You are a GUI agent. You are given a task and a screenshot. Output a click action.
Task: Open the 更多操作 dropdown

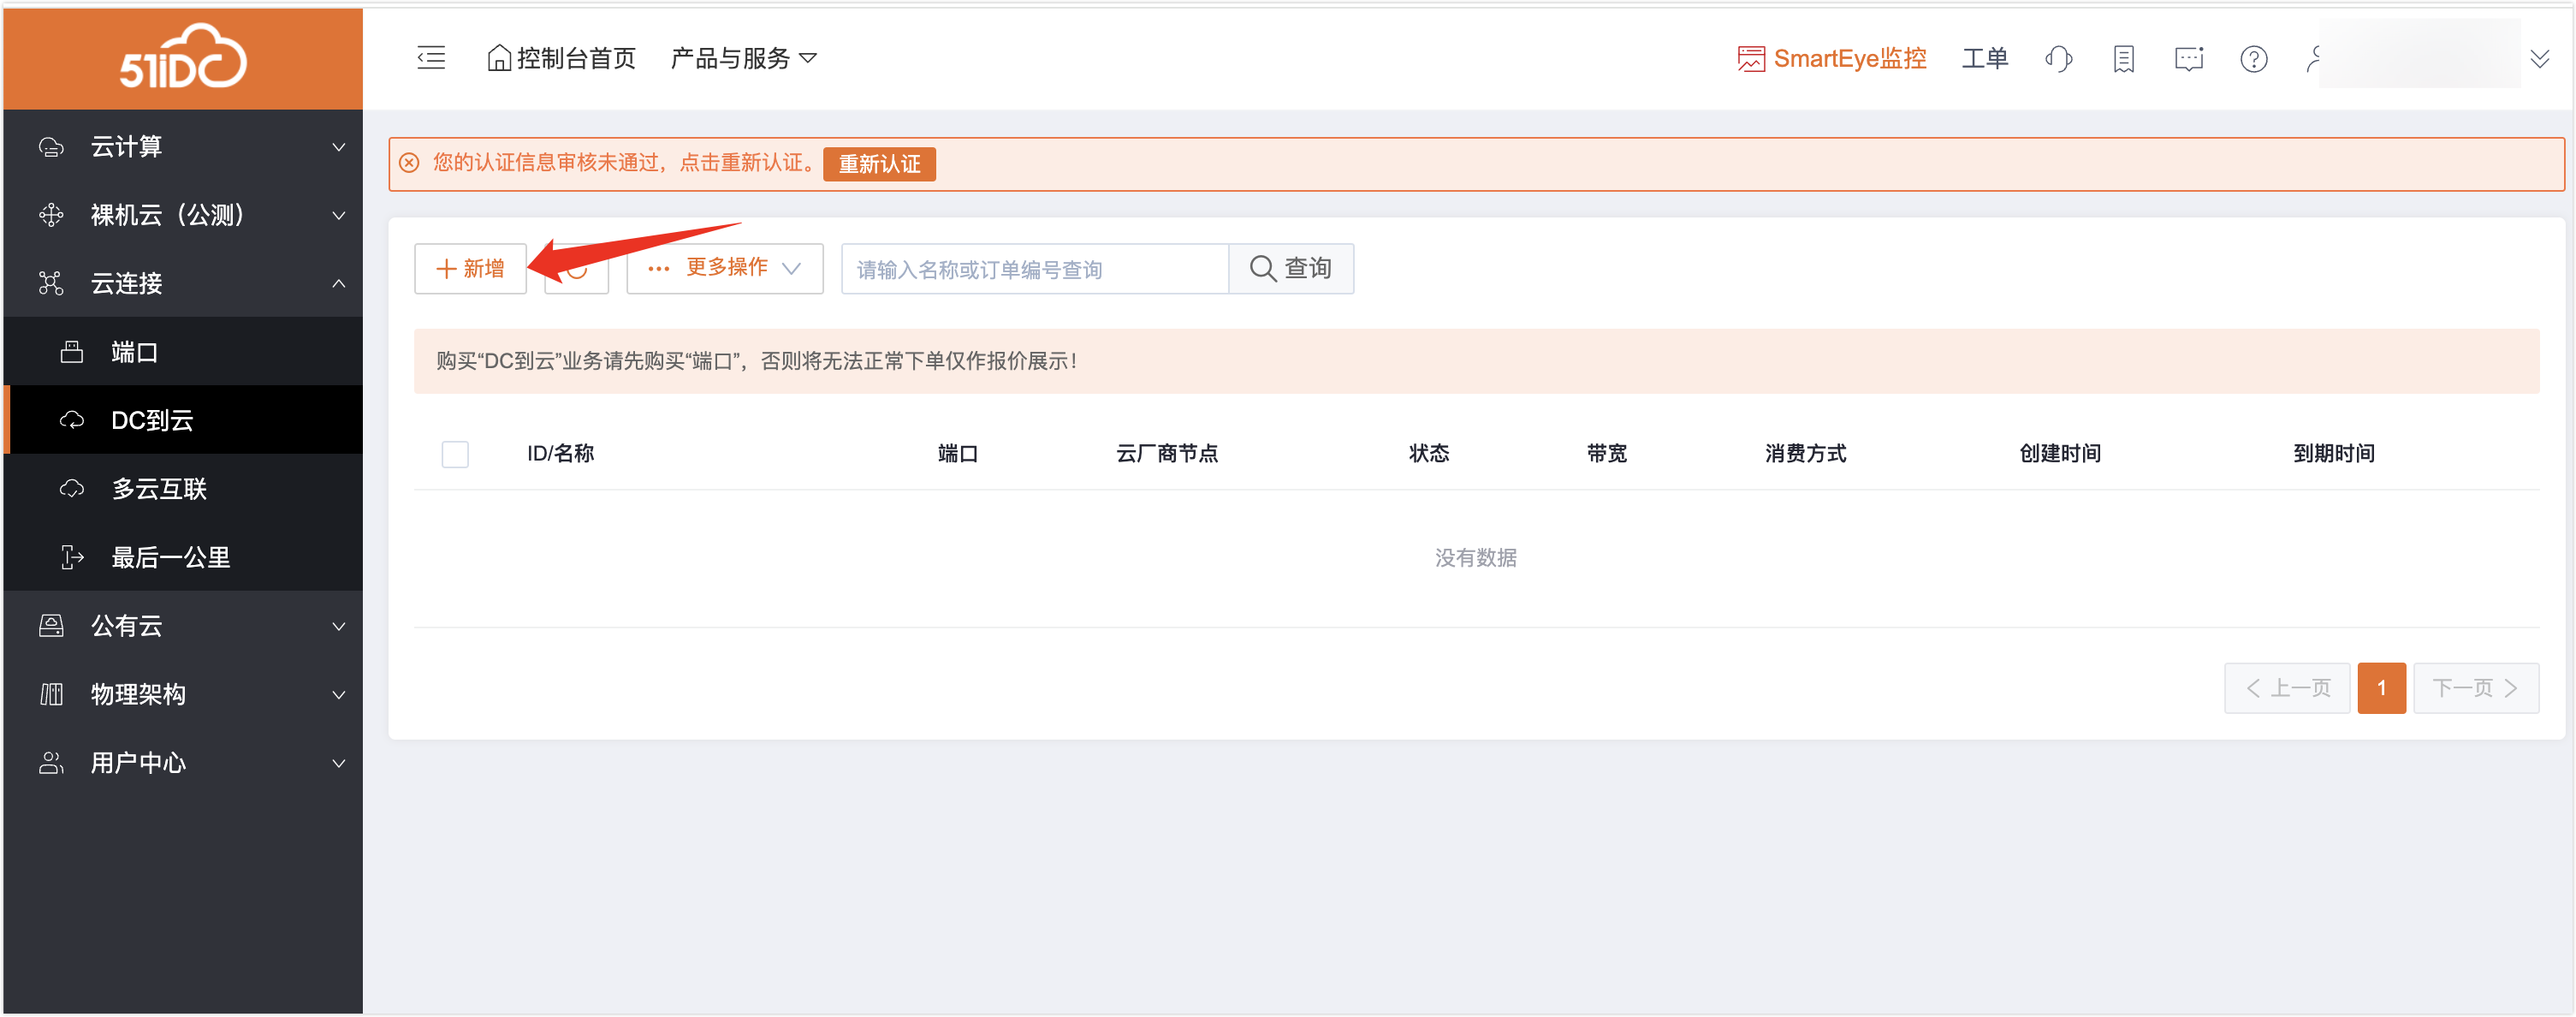tap(724, 268)
